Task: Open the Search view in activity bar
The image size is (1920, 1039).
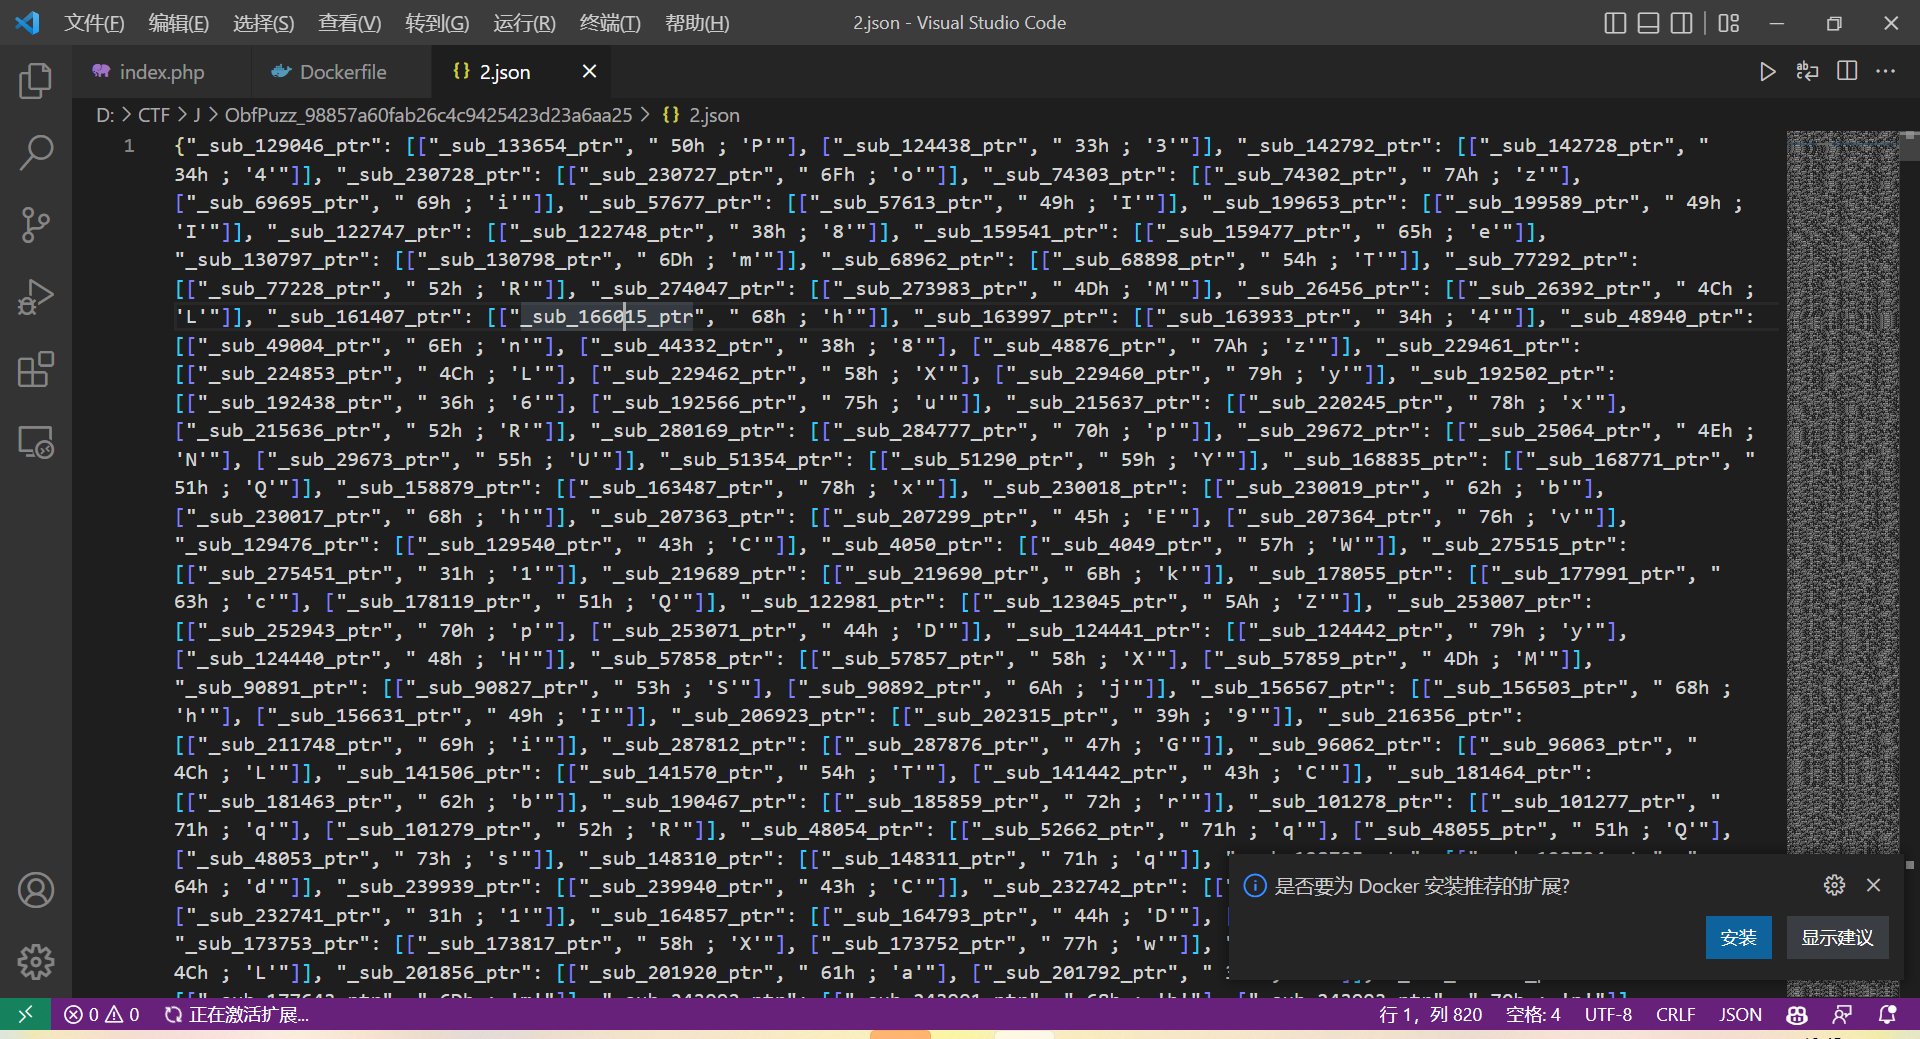Action: (x=36, y=153)
